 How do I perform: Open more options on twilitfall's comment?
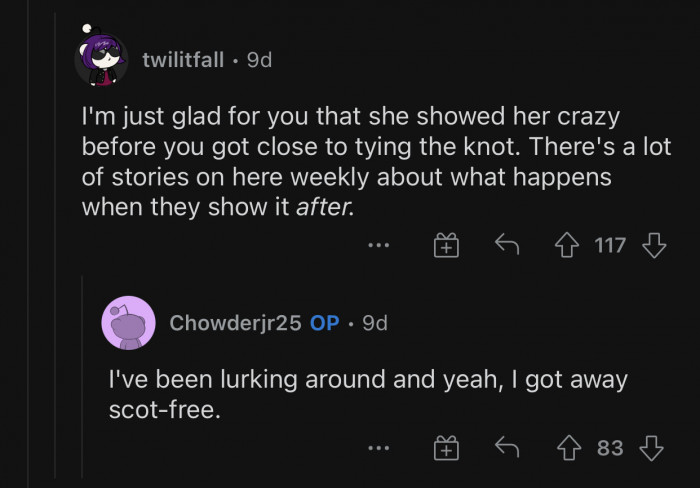(378, 245)
